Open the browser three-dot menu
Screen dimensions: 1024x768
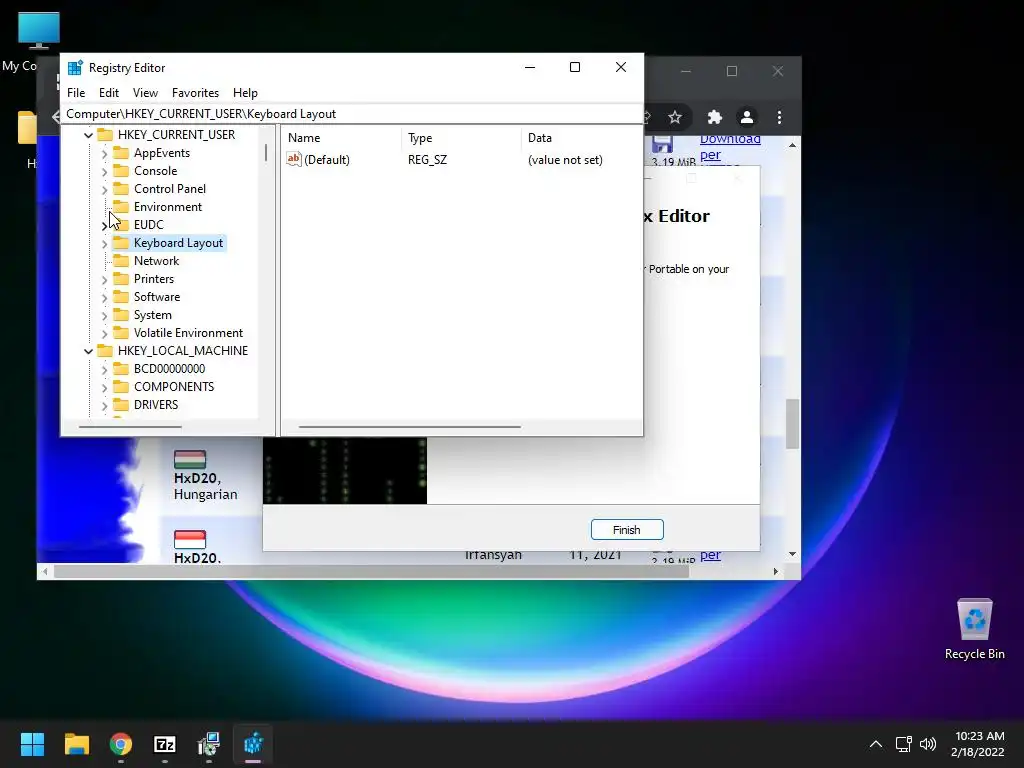(x=779, y=118)
